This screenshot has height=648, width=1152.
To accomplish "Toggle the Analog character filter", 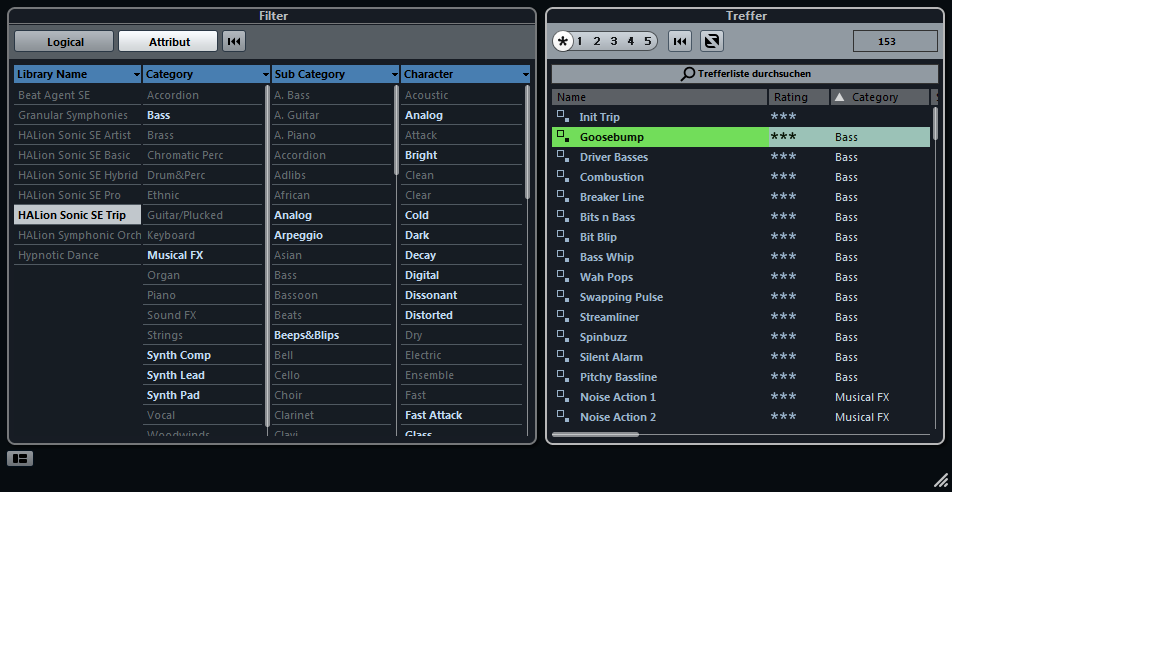I will [461, 115].
